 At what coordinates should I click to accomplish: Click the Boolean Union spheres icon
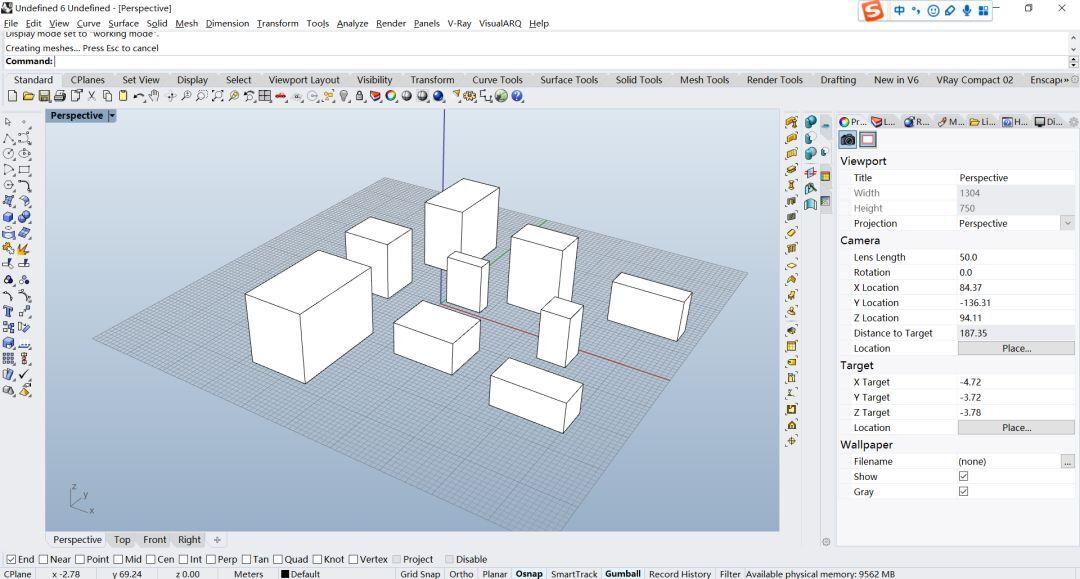(24, 218)
